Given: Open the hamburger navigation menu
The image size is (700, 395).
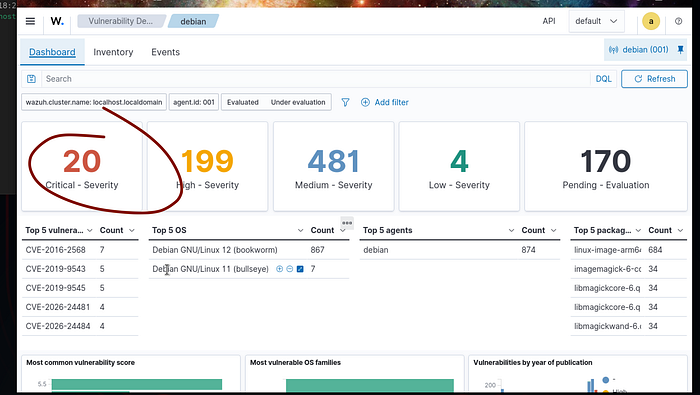Looking at the screenshot, I should click(30, 21).
